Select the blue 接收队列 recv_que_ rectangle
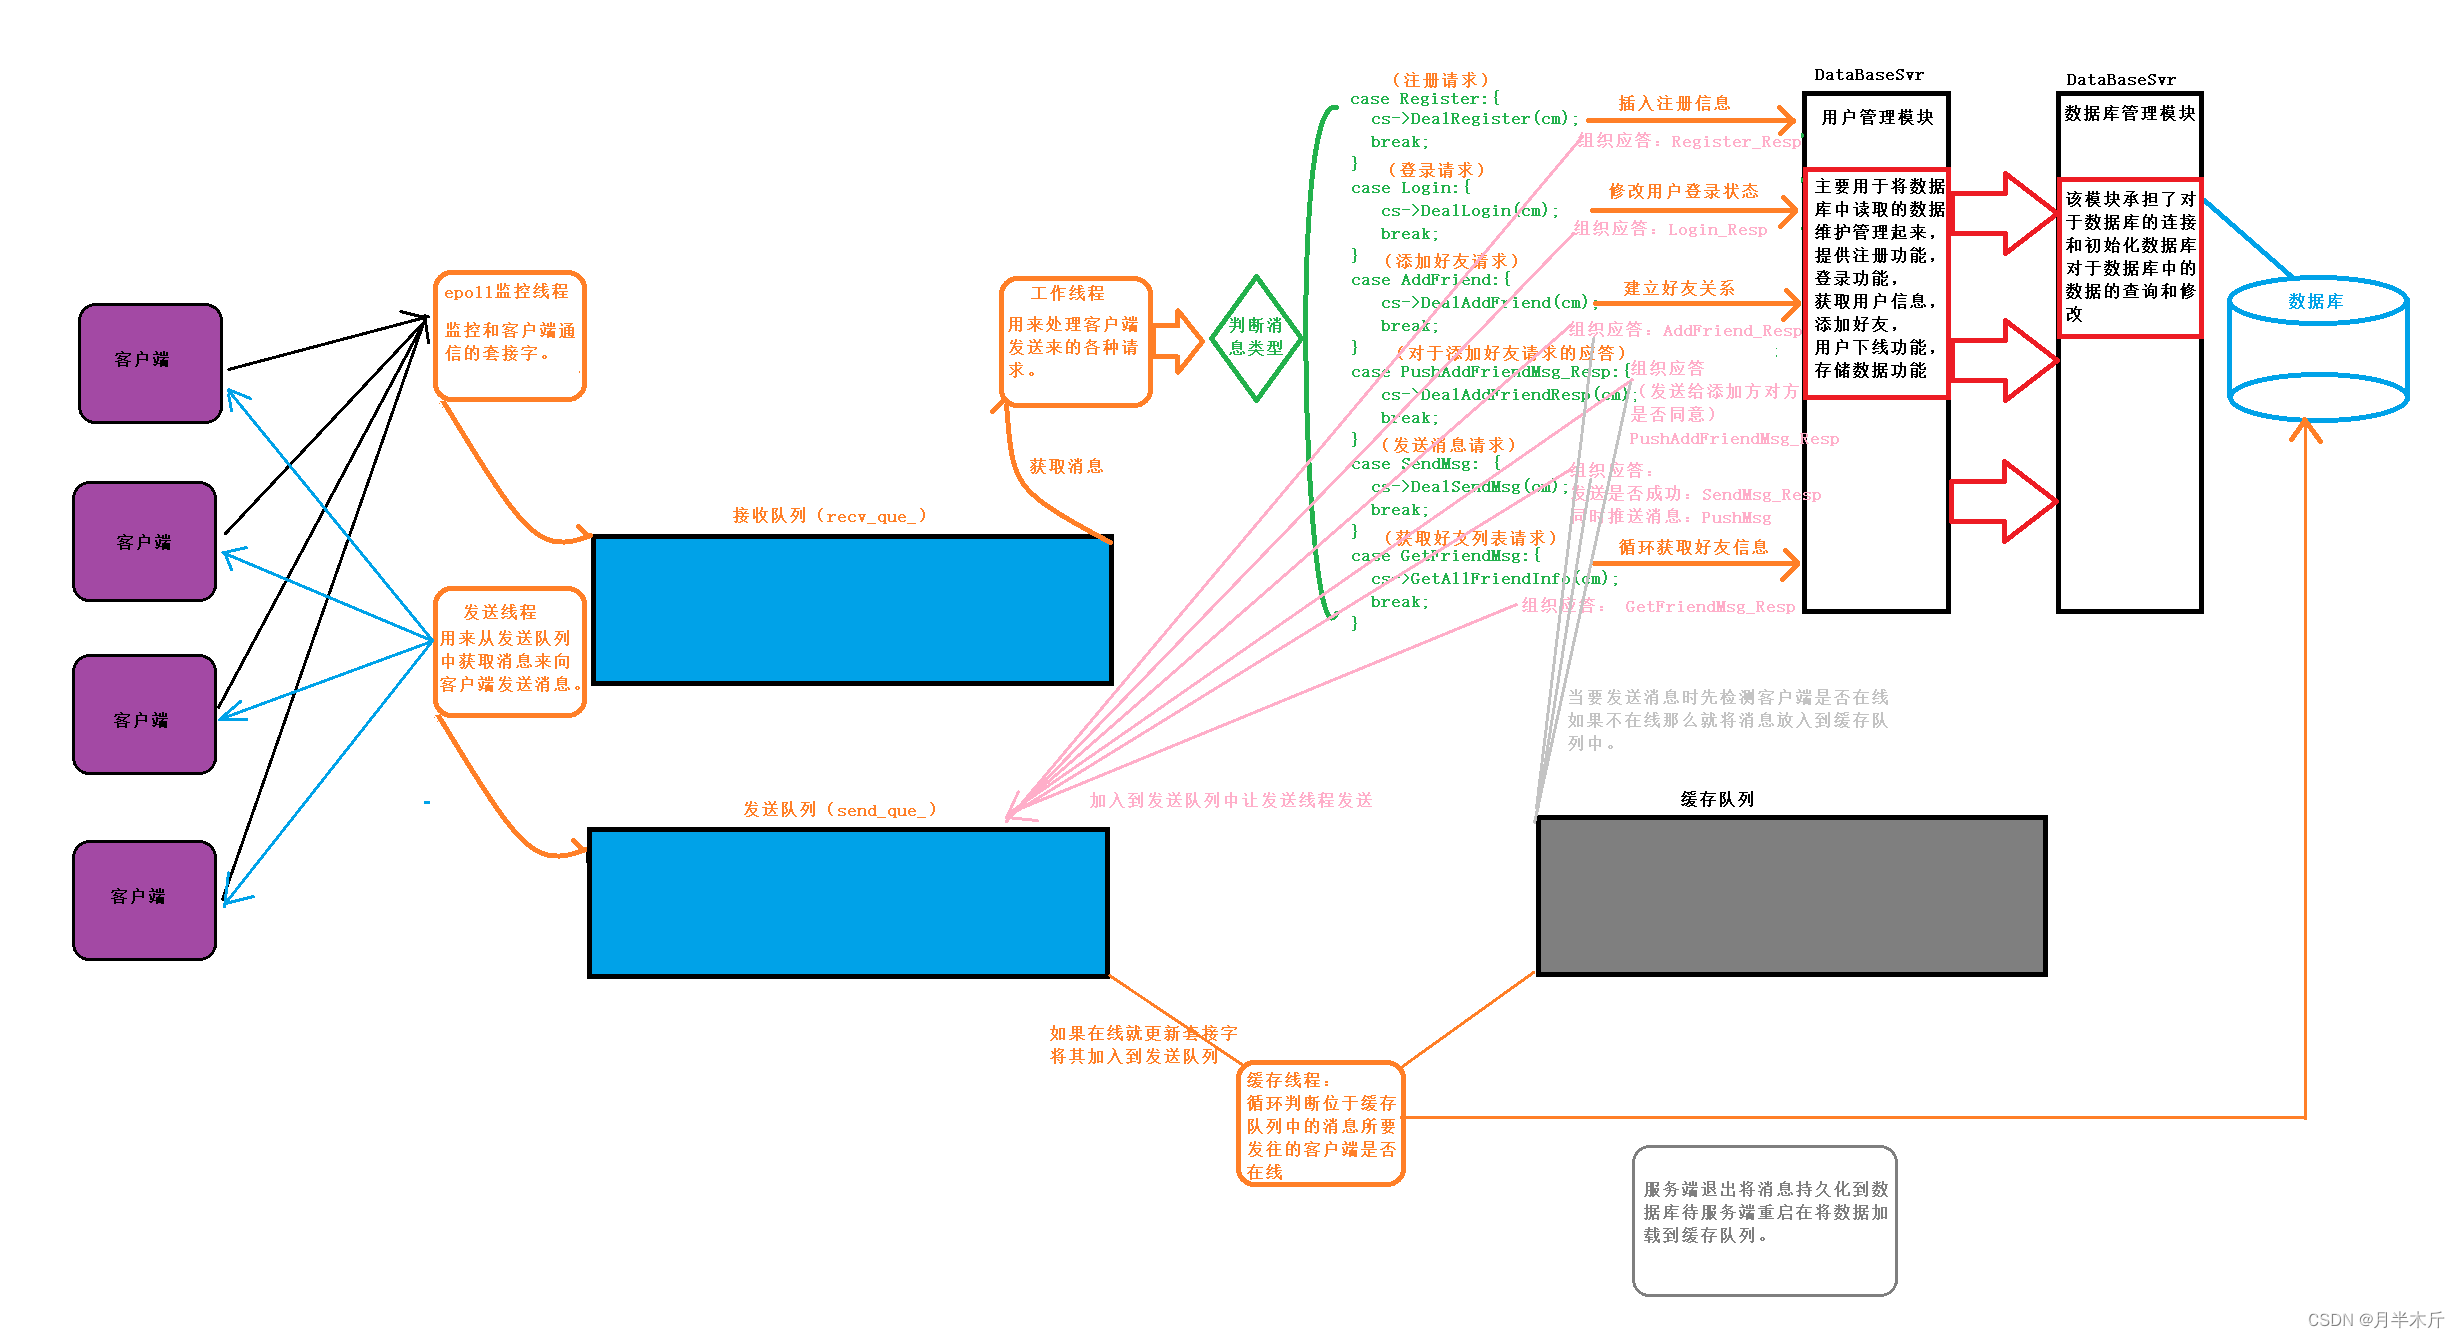 coord(852,610)
